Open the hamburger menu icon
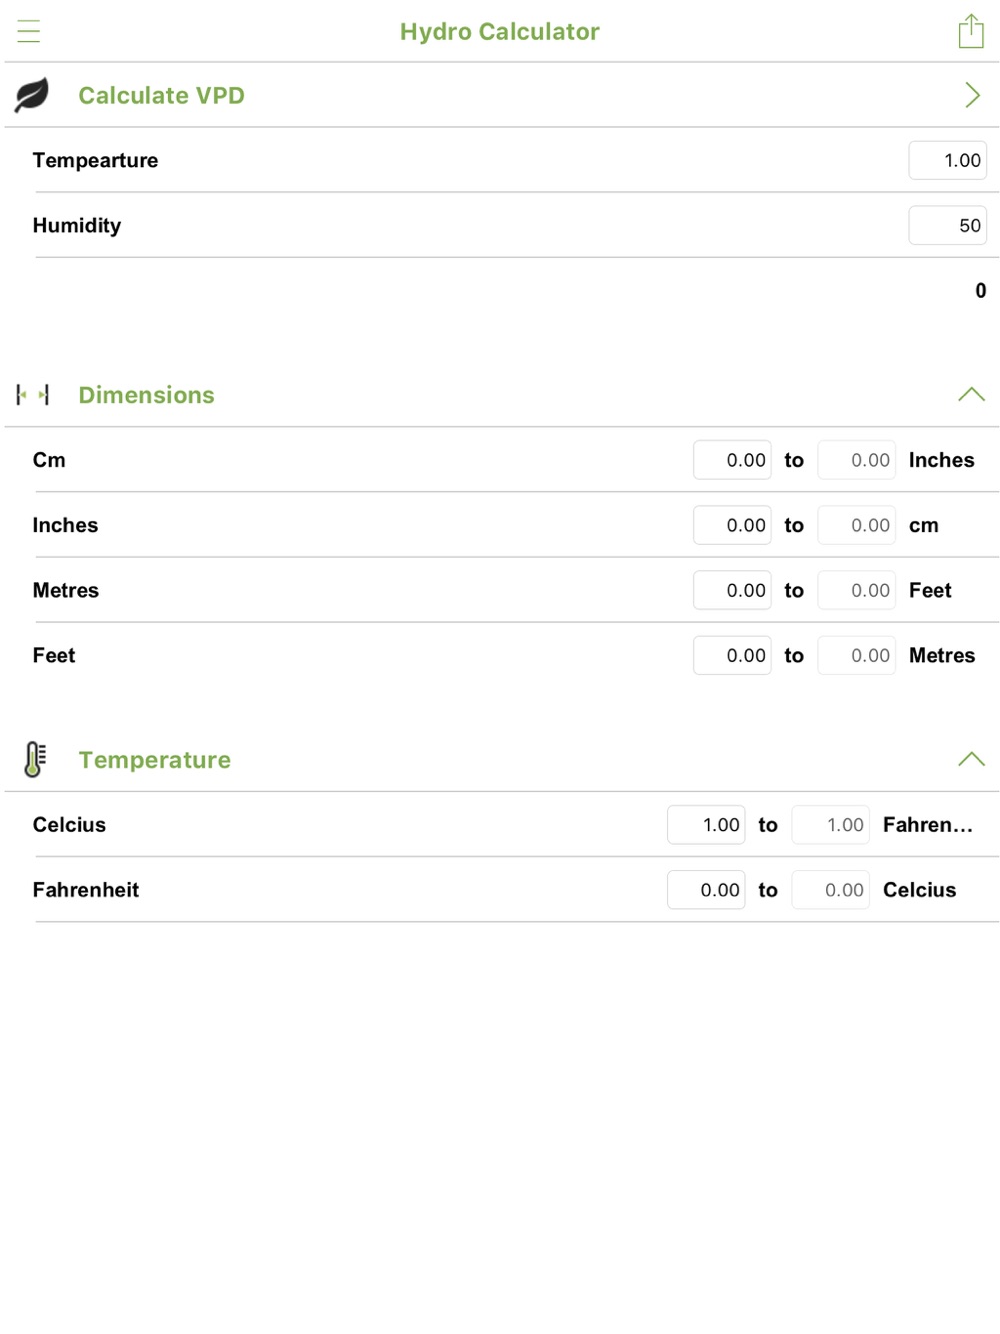Image resolution: width=1000 pixels, height=1334 pixels. (29, 31)
